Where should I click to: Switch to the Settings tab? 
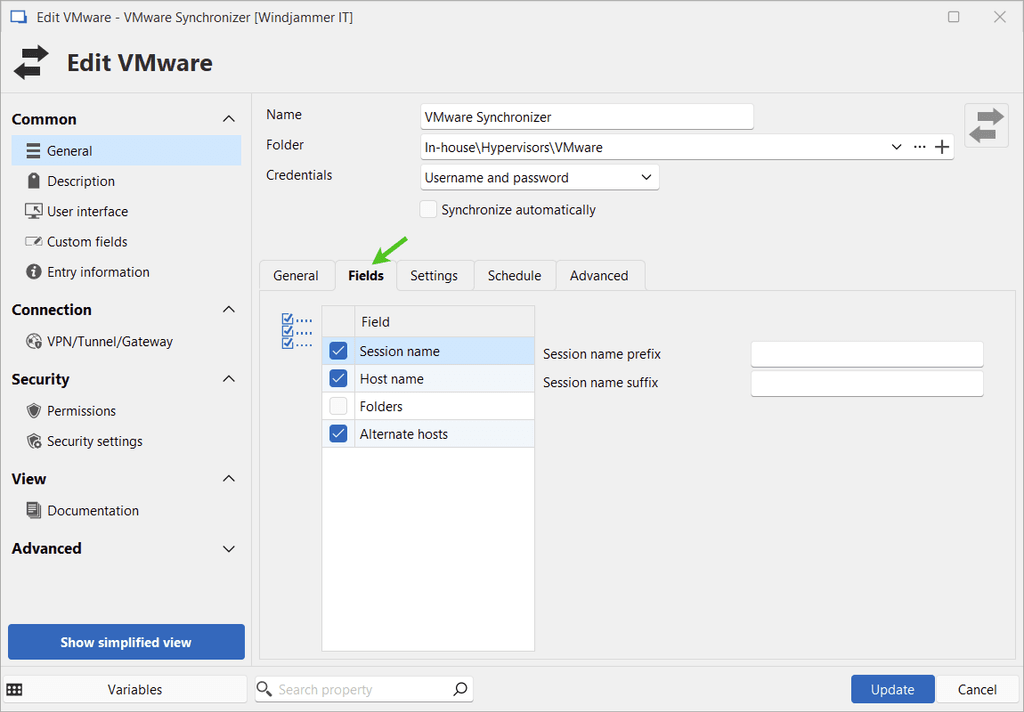pos(434,275)
